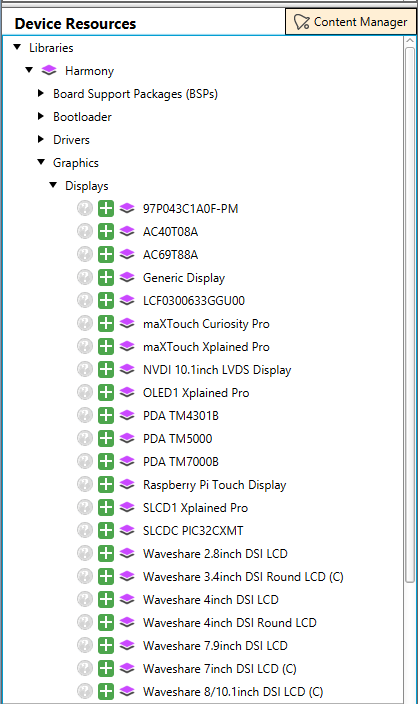Expand the Bootloader node
This screenshot has width=418, height=704.
(41, 116)
